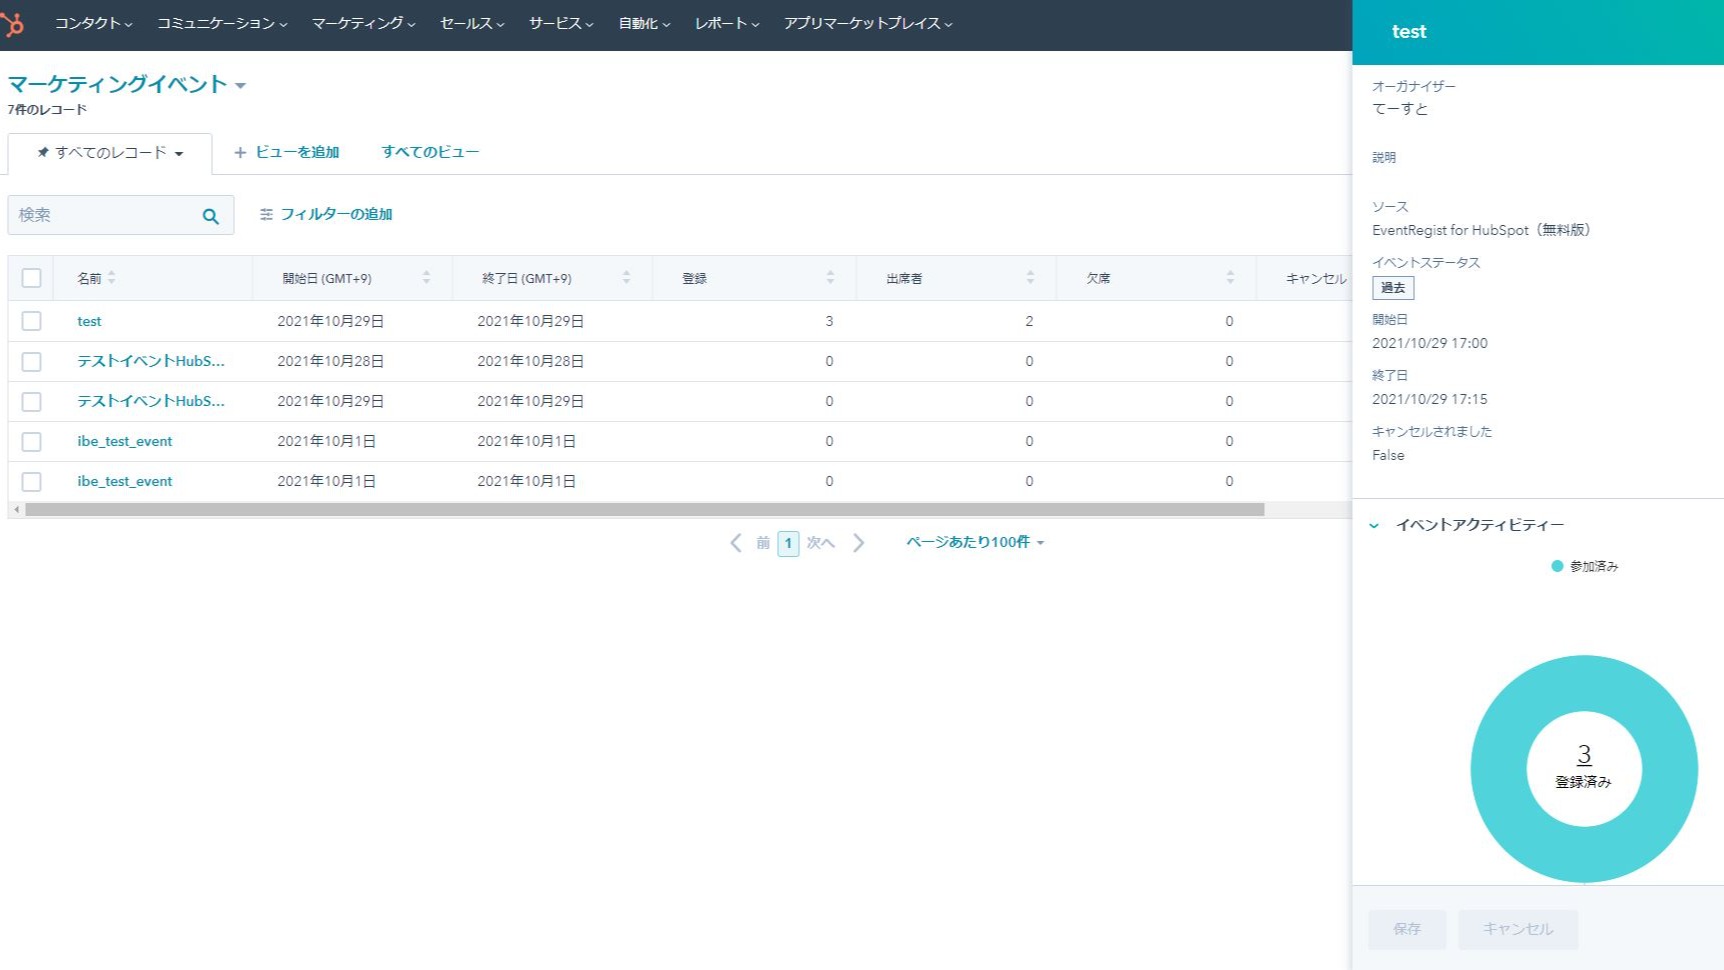Collapse the イベントアクティビティー section
The height and width of the screenshot is (970, 1724).
[x=1374, y=525]
